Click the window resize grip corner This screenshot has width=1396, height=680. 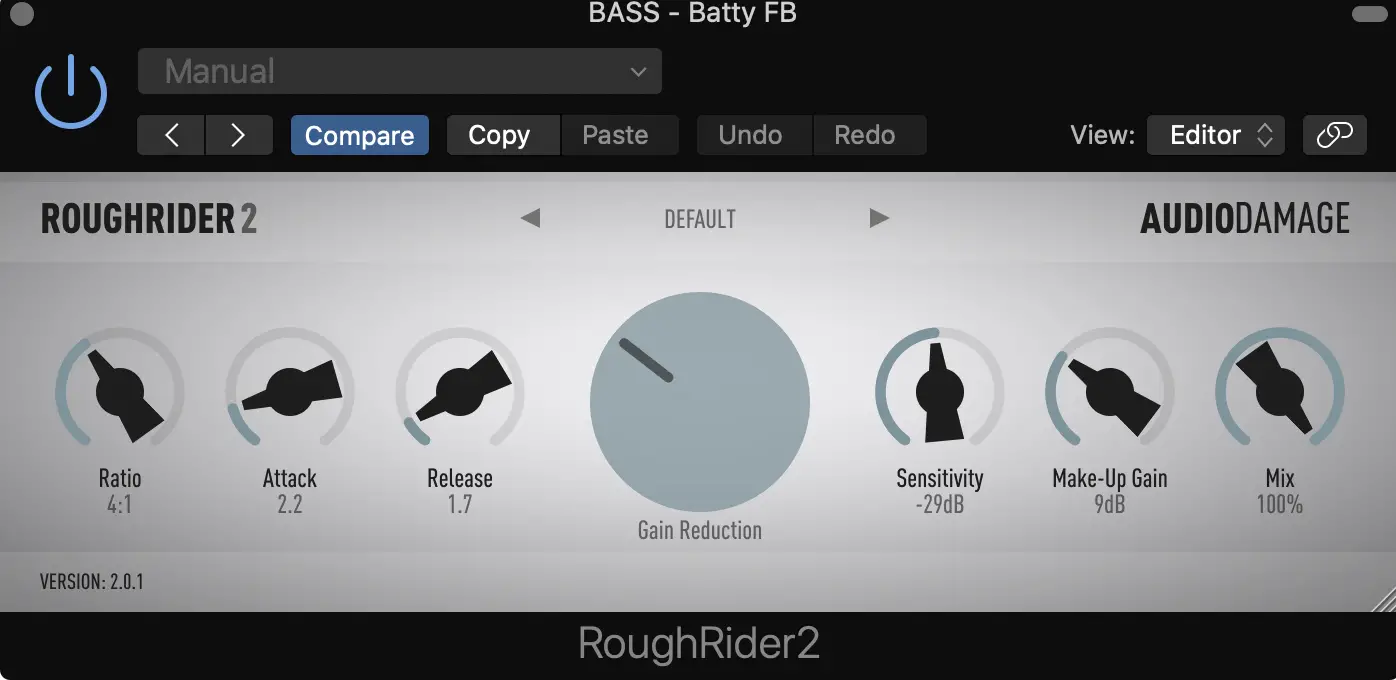(x=1384, y=599)
